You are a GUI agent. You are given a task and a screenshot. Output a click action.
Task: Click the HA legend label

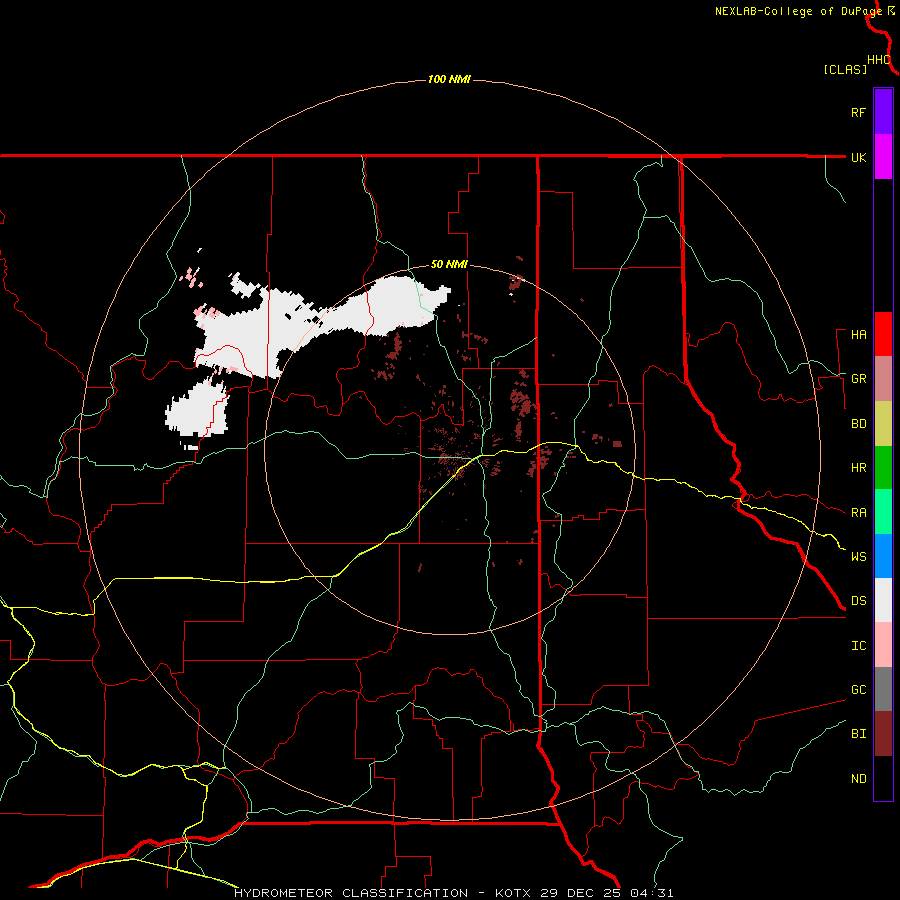858,335
